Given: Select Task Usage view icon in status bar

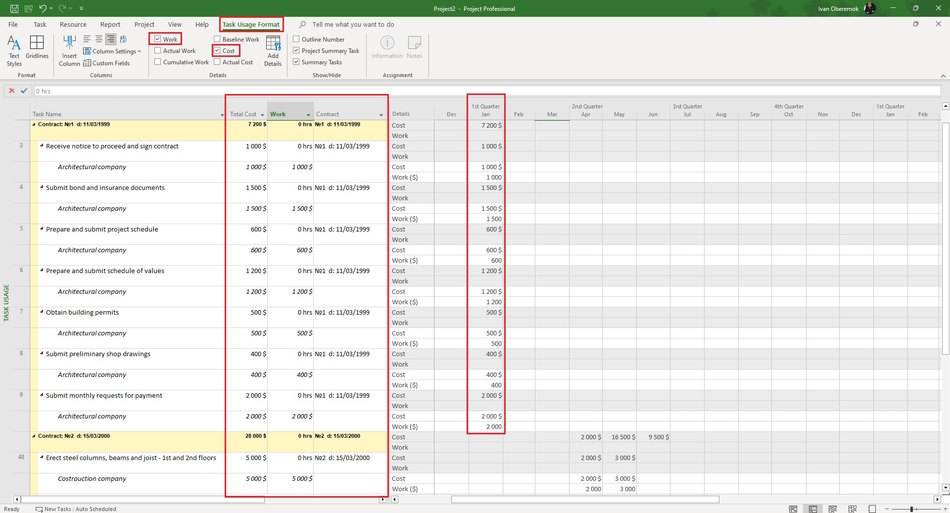Looking at the screenshot, I should tap(813, 509).
